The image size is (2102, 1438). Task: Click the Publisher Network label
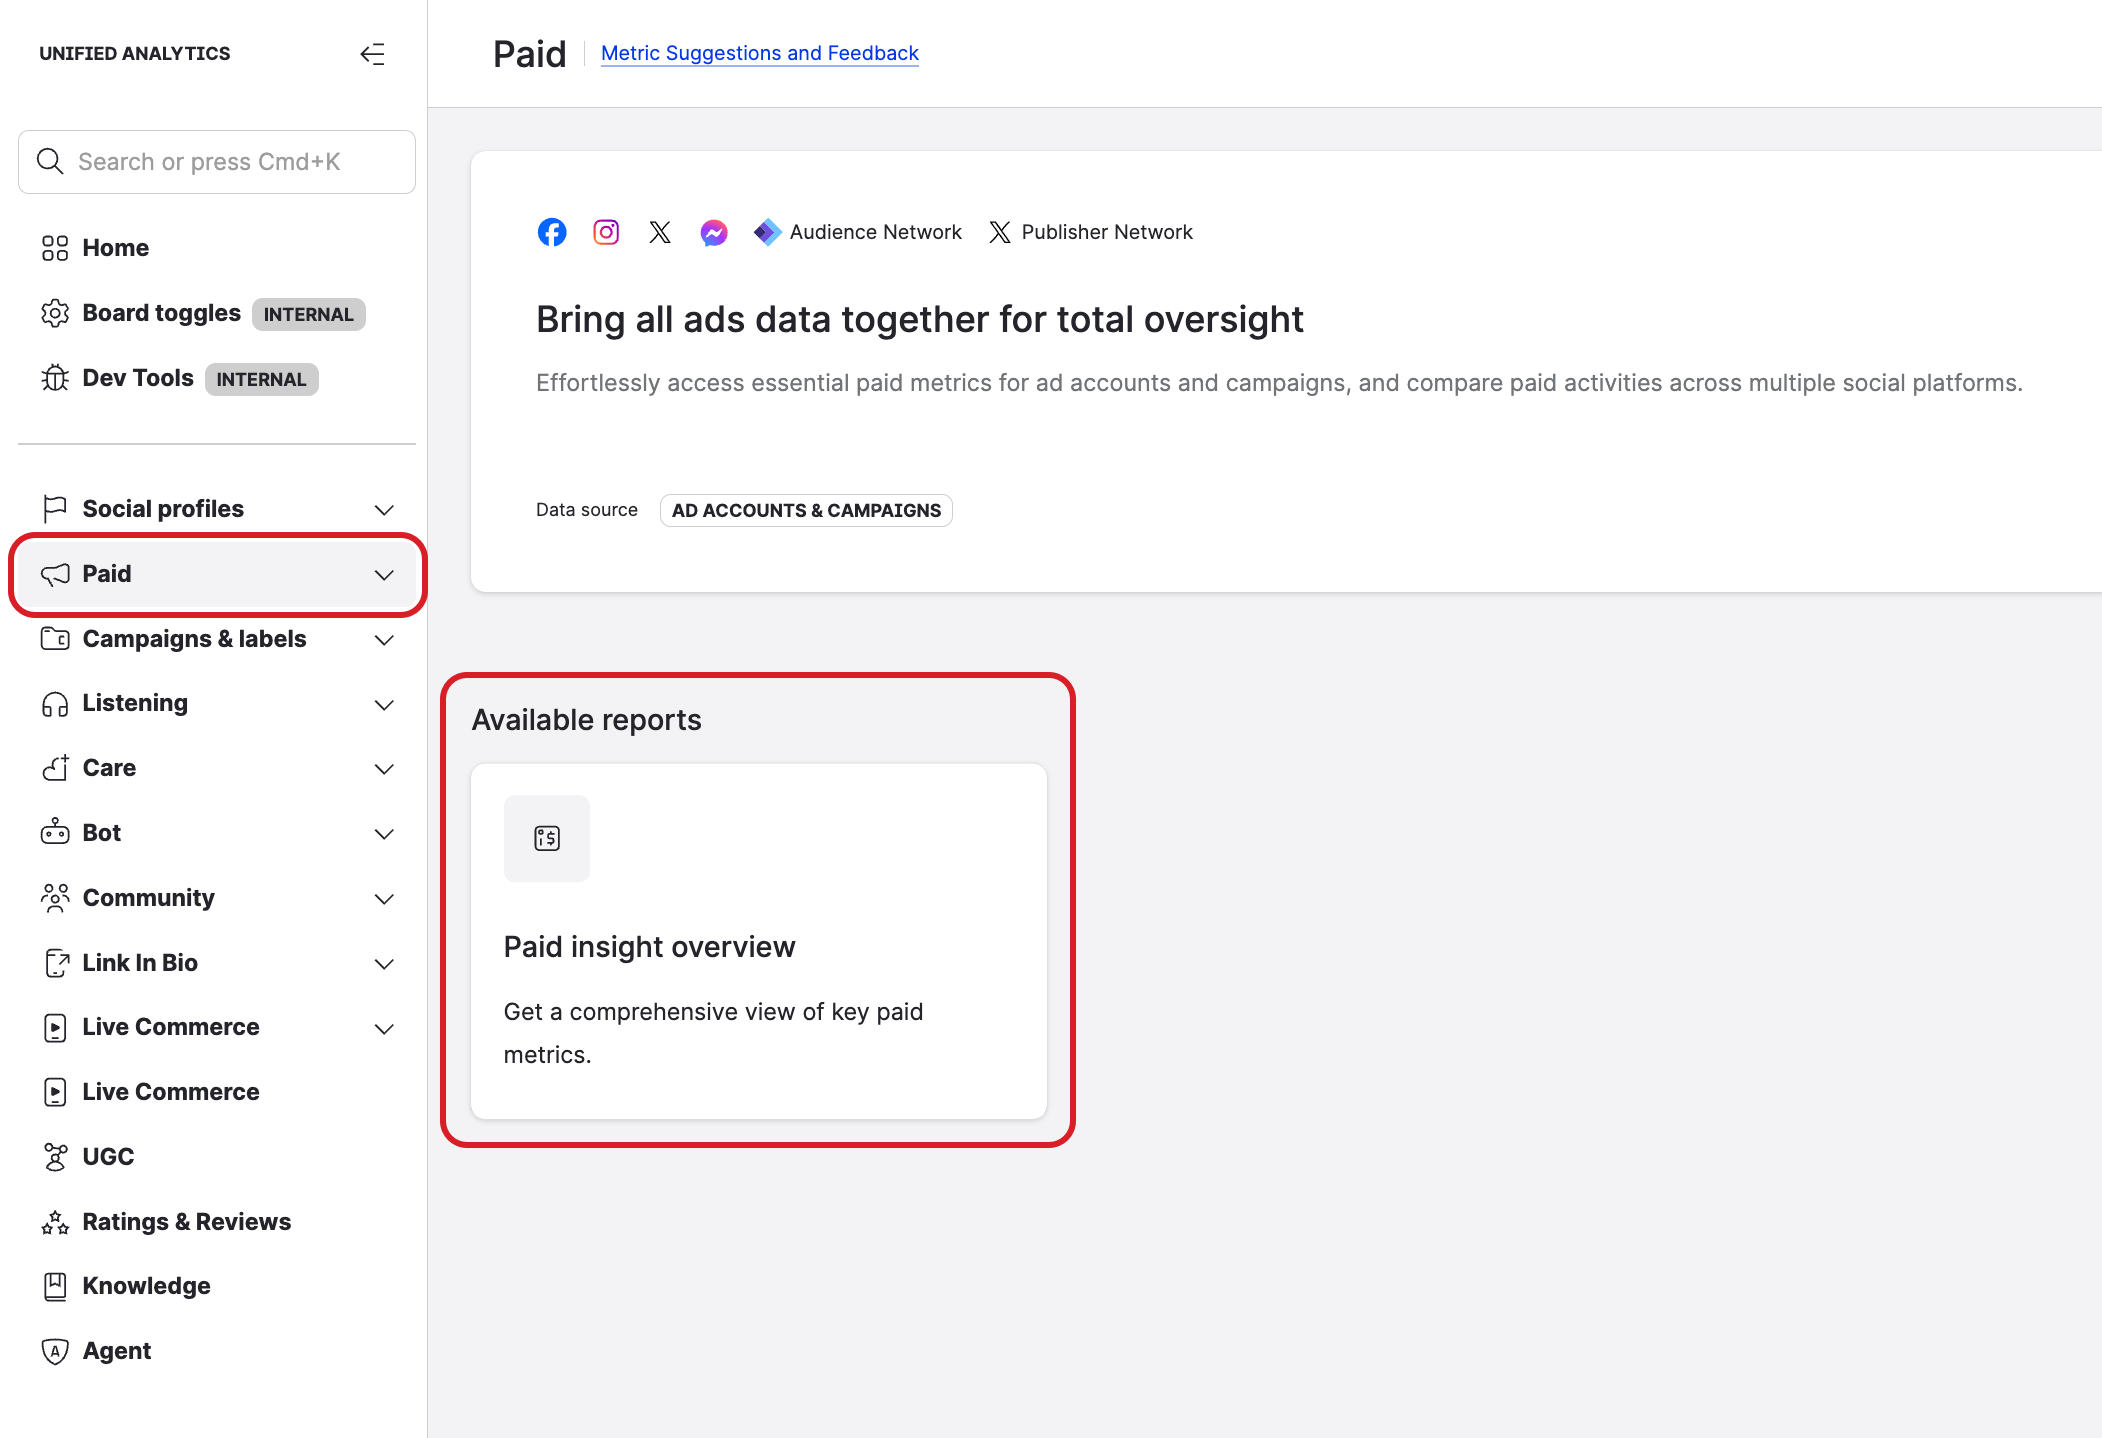coord(1107,231)
